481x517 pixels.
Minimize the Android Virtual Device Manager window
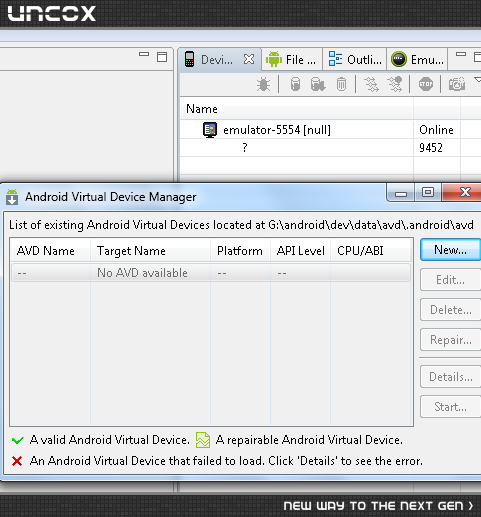[x=401, y=193]
